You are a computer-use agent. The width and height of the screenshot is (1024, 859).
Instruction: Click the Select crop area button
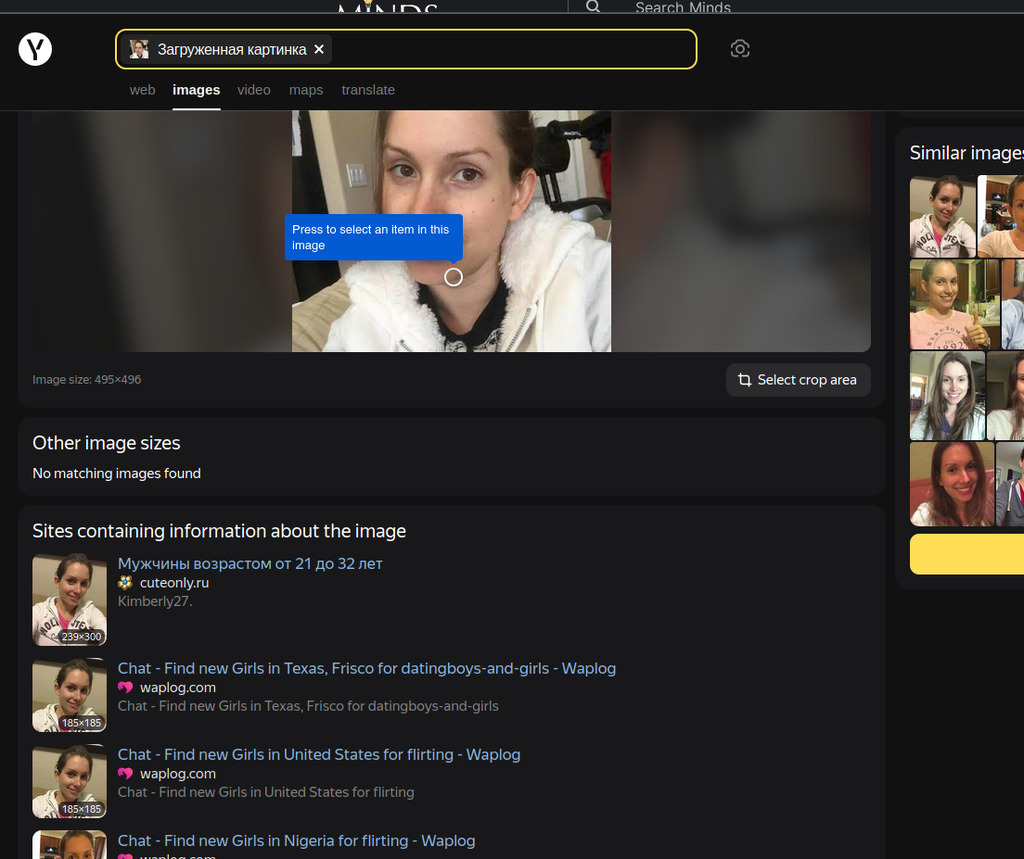pos(797,380)
